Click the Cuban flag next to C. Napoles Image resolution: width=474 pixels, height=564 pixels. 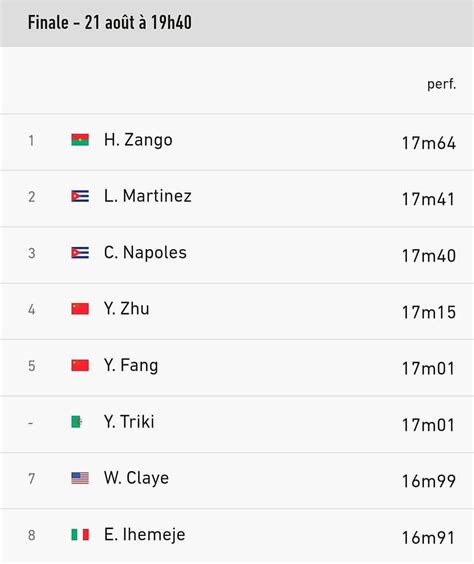coord(80,253)
